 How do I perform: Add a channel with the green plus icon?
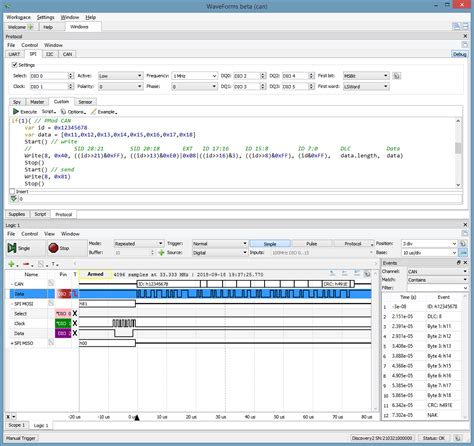coord(11,264)
